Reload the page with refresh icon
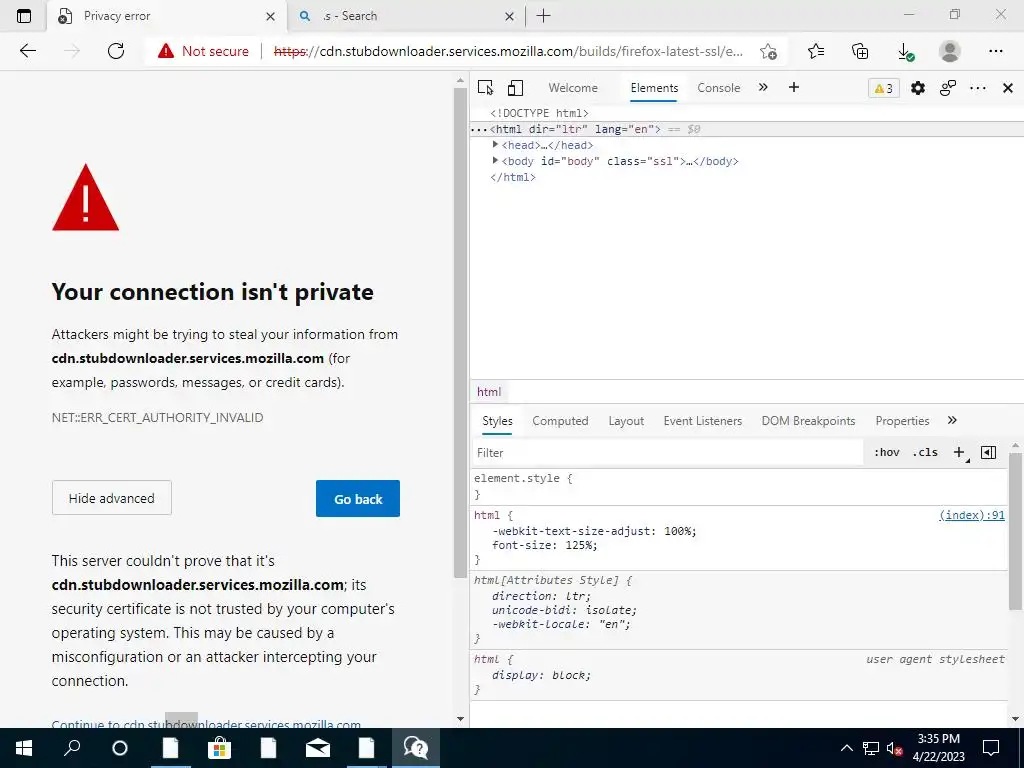Image resolution: width=1024 pixels, height=768 pixels. (x=116, y=51)
